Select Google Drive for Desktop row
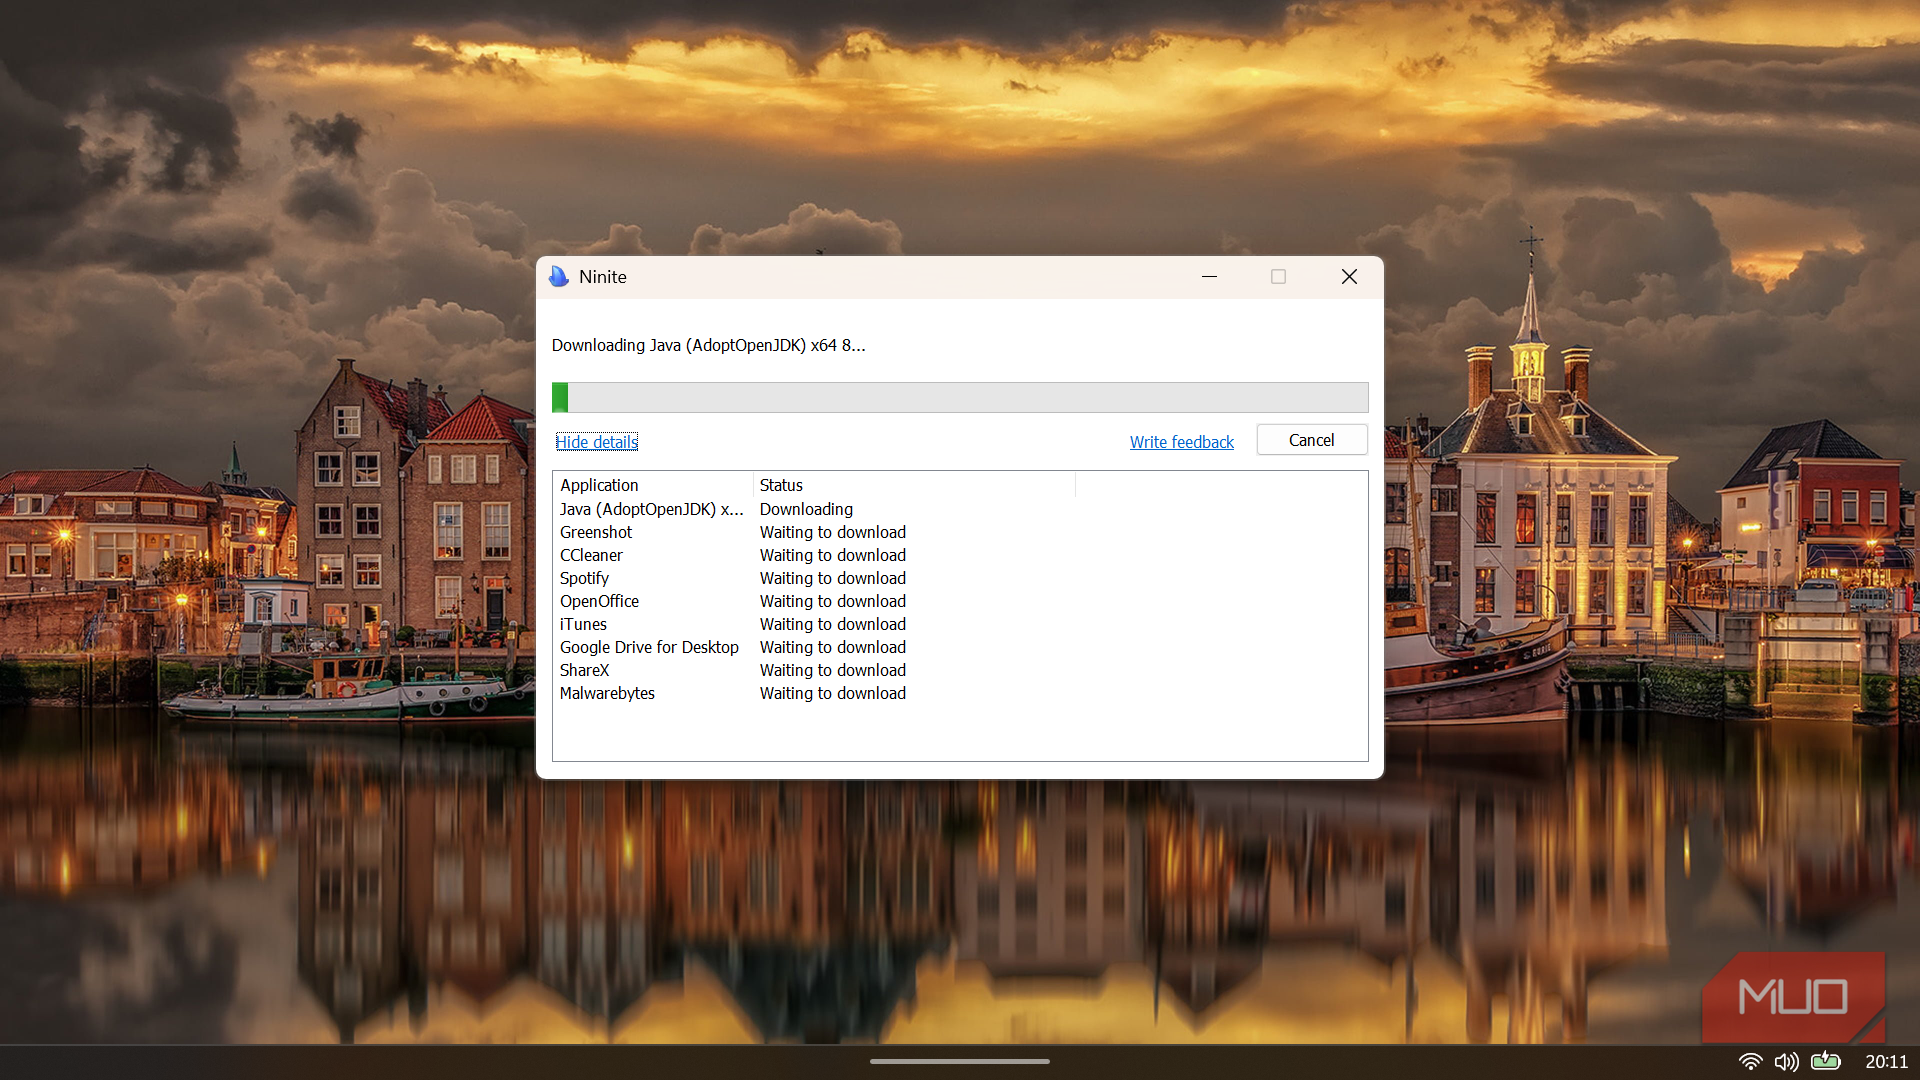1920x1080 pixels. click(815, 647)
